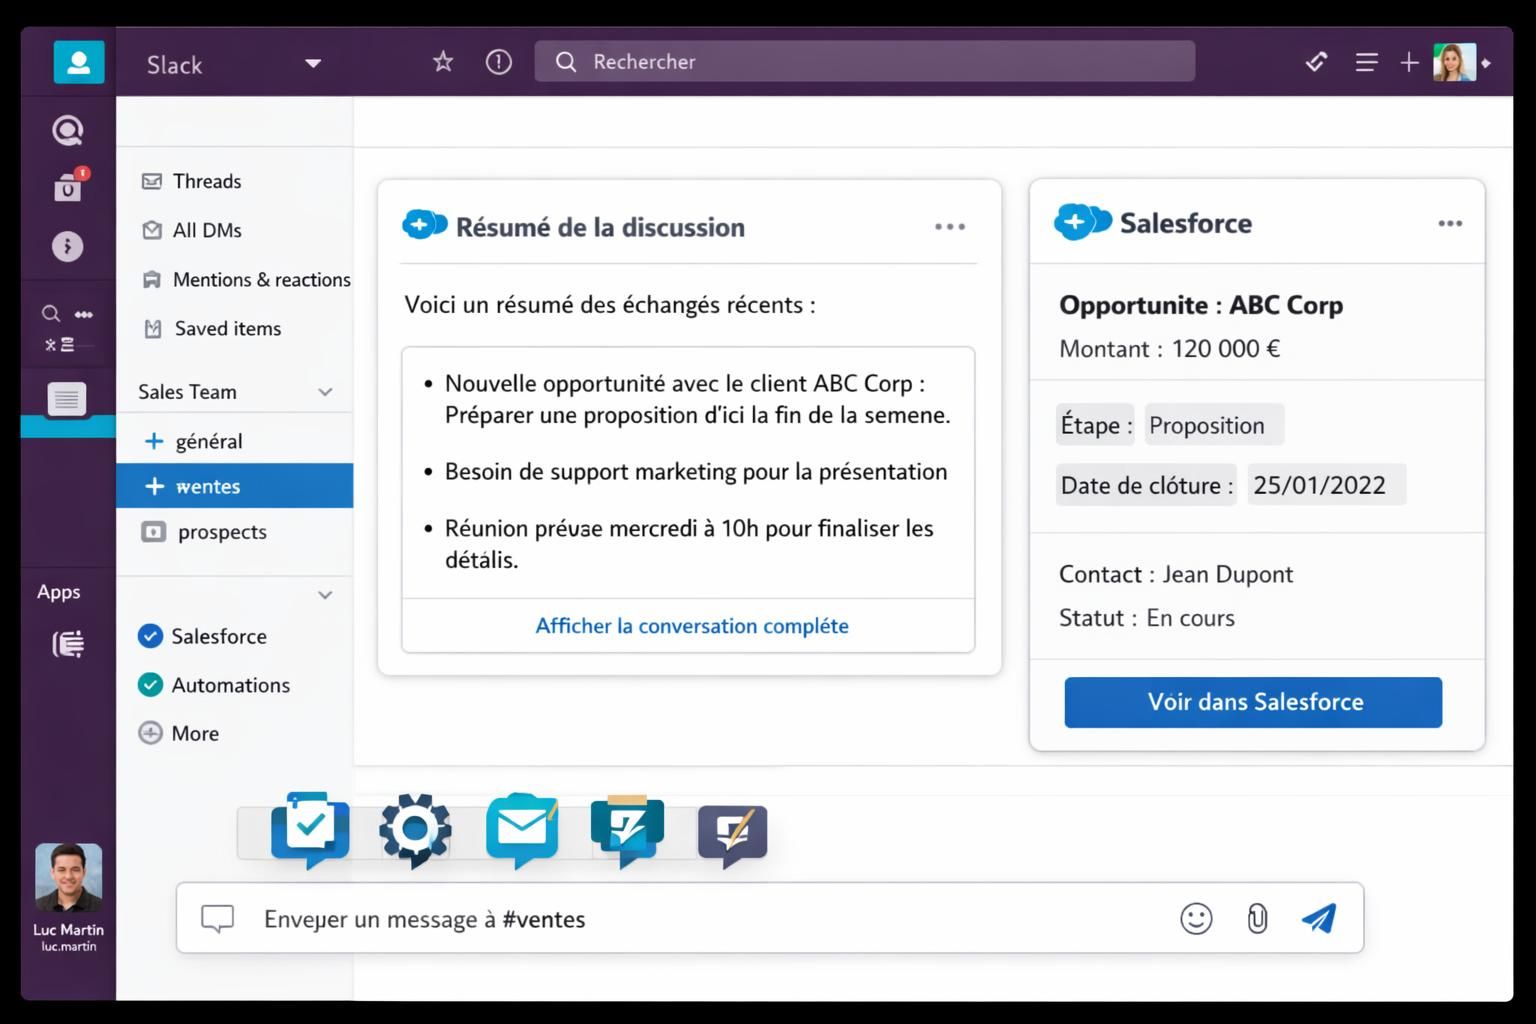
Task: Open Luc Martin profile photo
Action: [68, 878]
